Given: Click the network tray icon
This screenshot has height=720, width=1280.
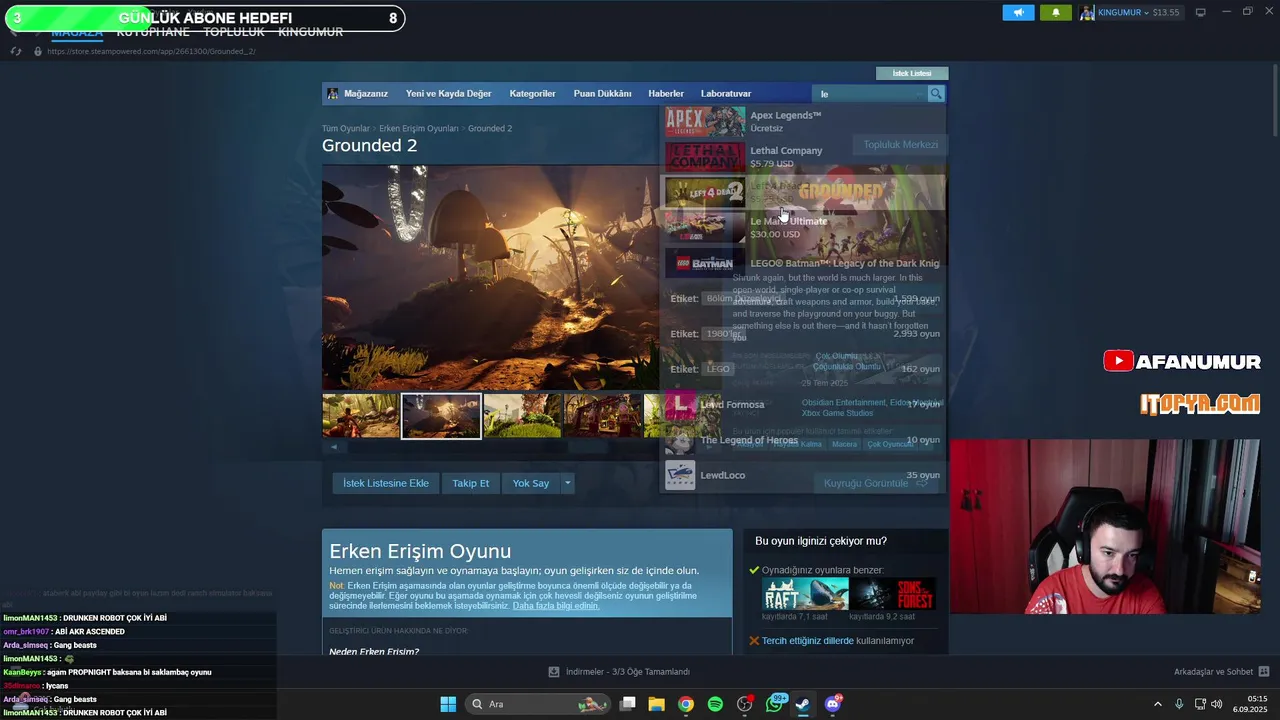Looking at the screenshot, I should click(1199, 704).
